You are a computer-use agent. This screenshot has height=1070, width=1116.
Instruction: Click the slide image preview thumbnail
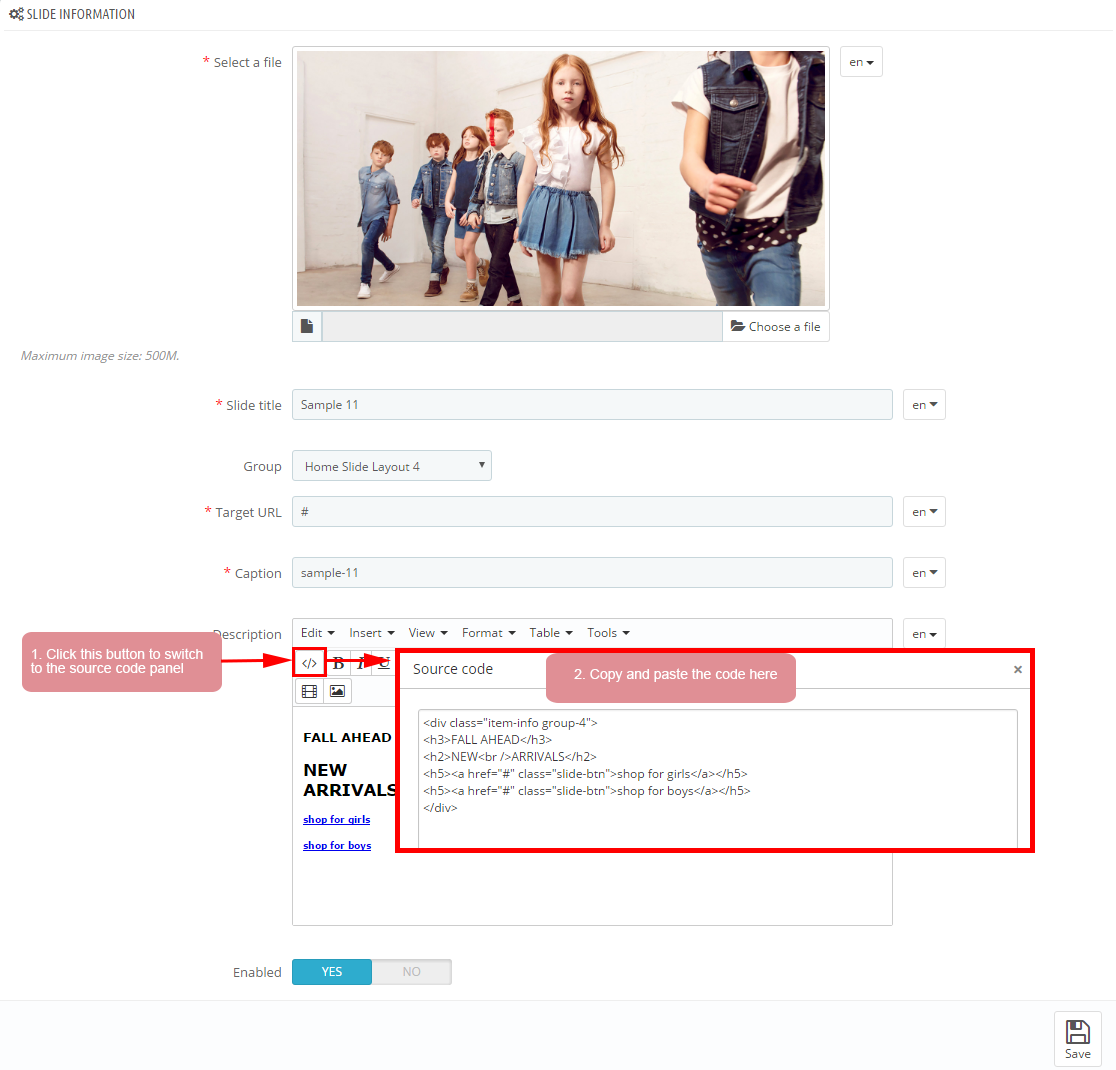(561, 178)
